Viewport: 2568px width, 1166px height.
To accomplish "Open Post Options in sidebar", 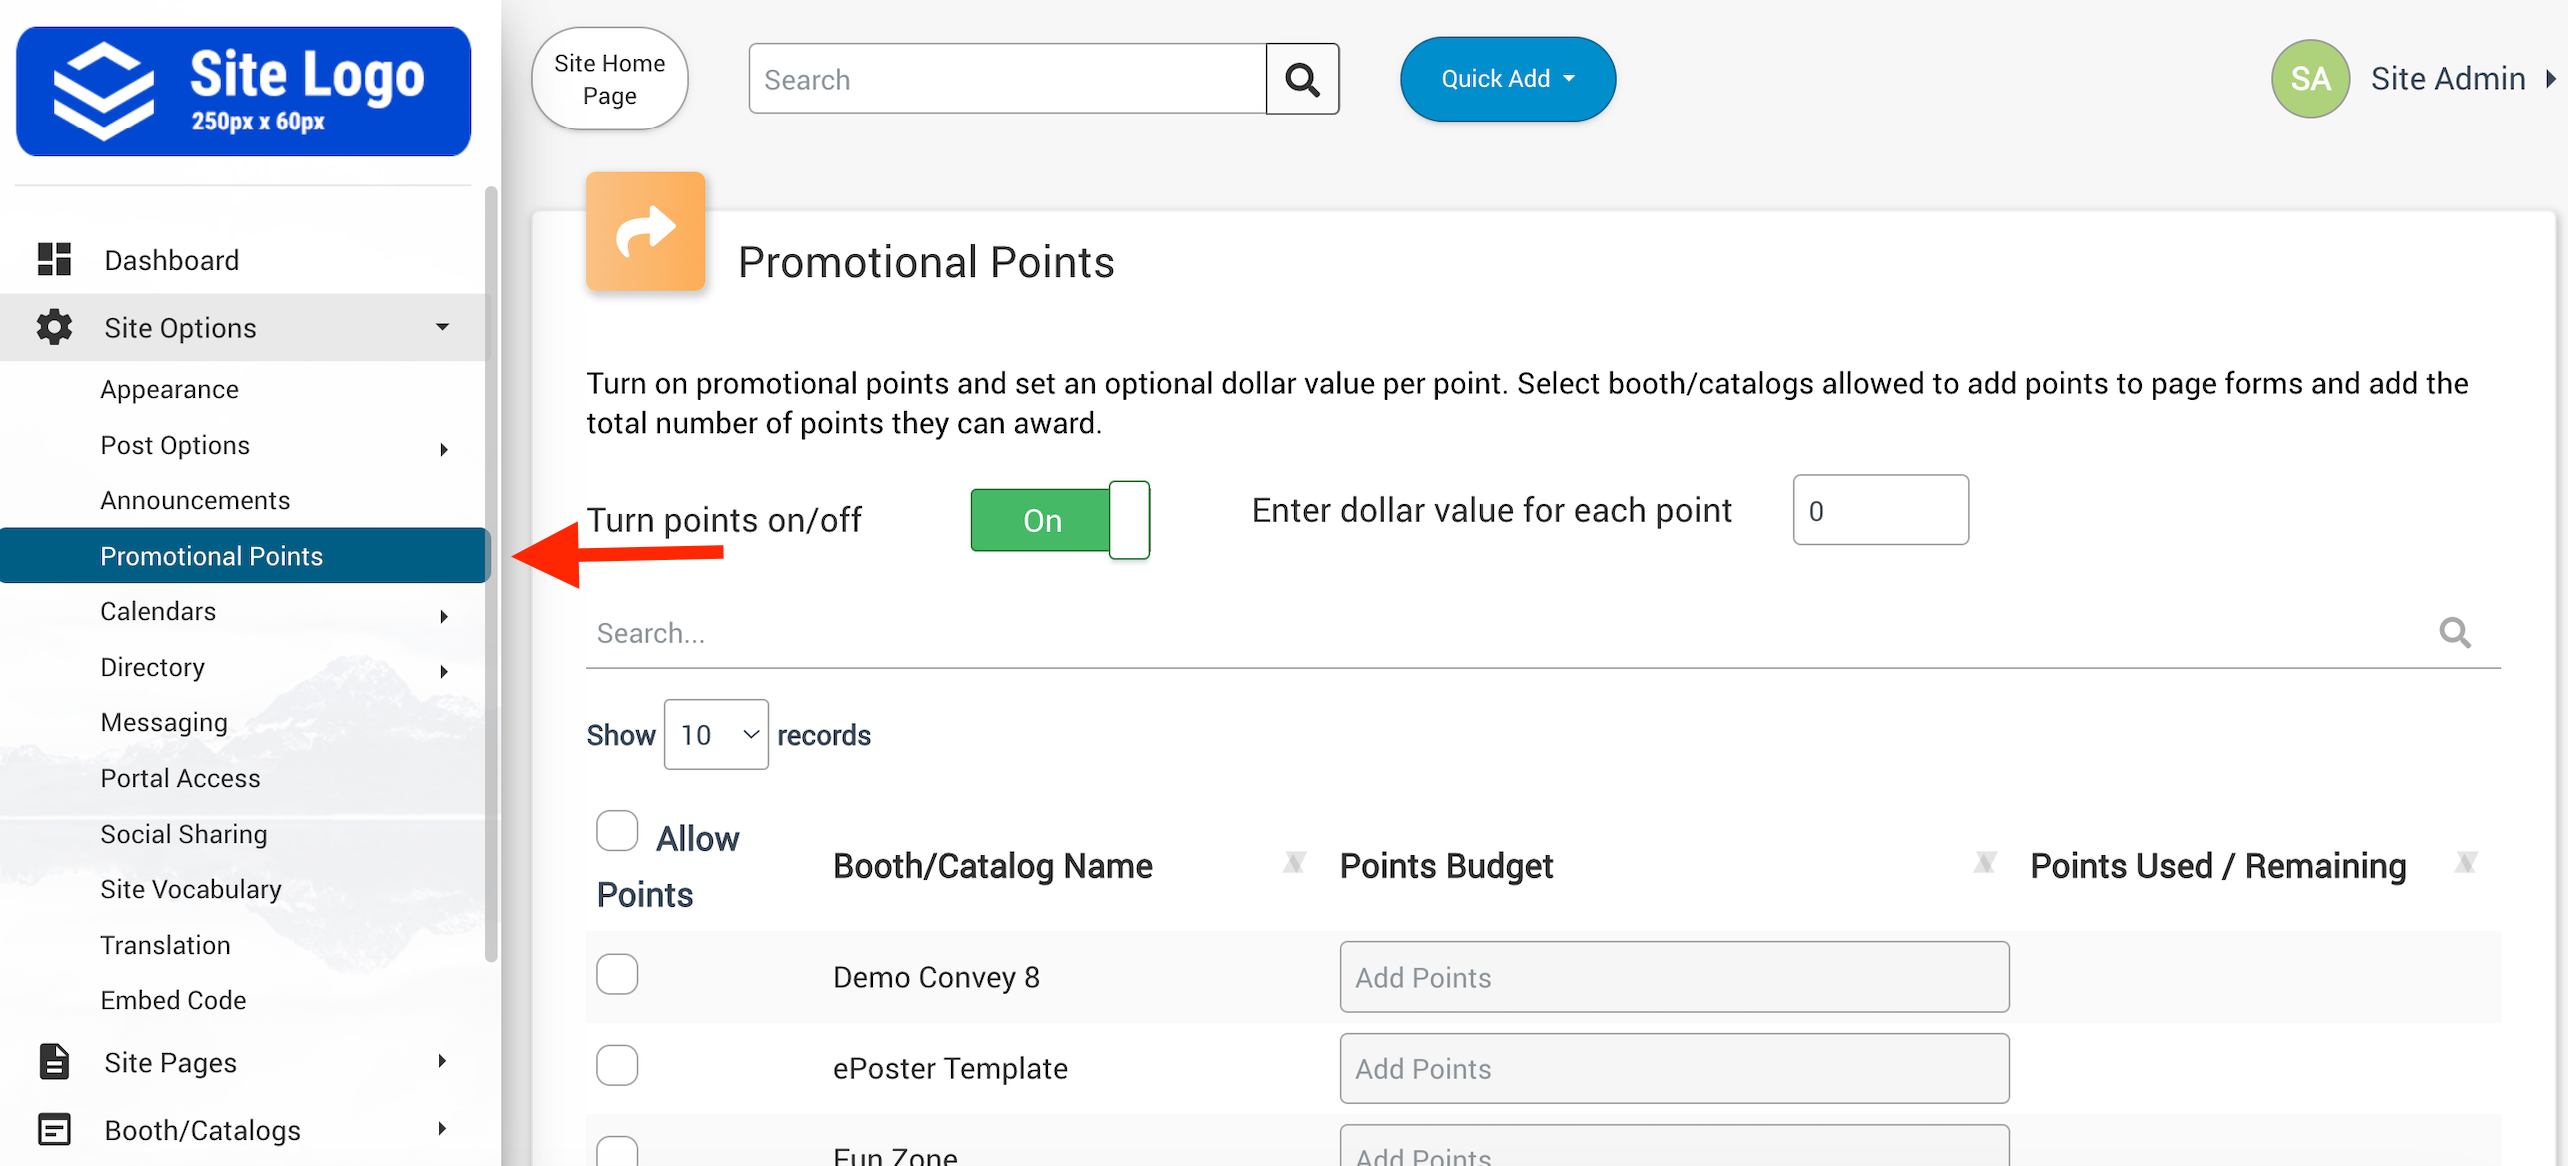I will 175,445.
